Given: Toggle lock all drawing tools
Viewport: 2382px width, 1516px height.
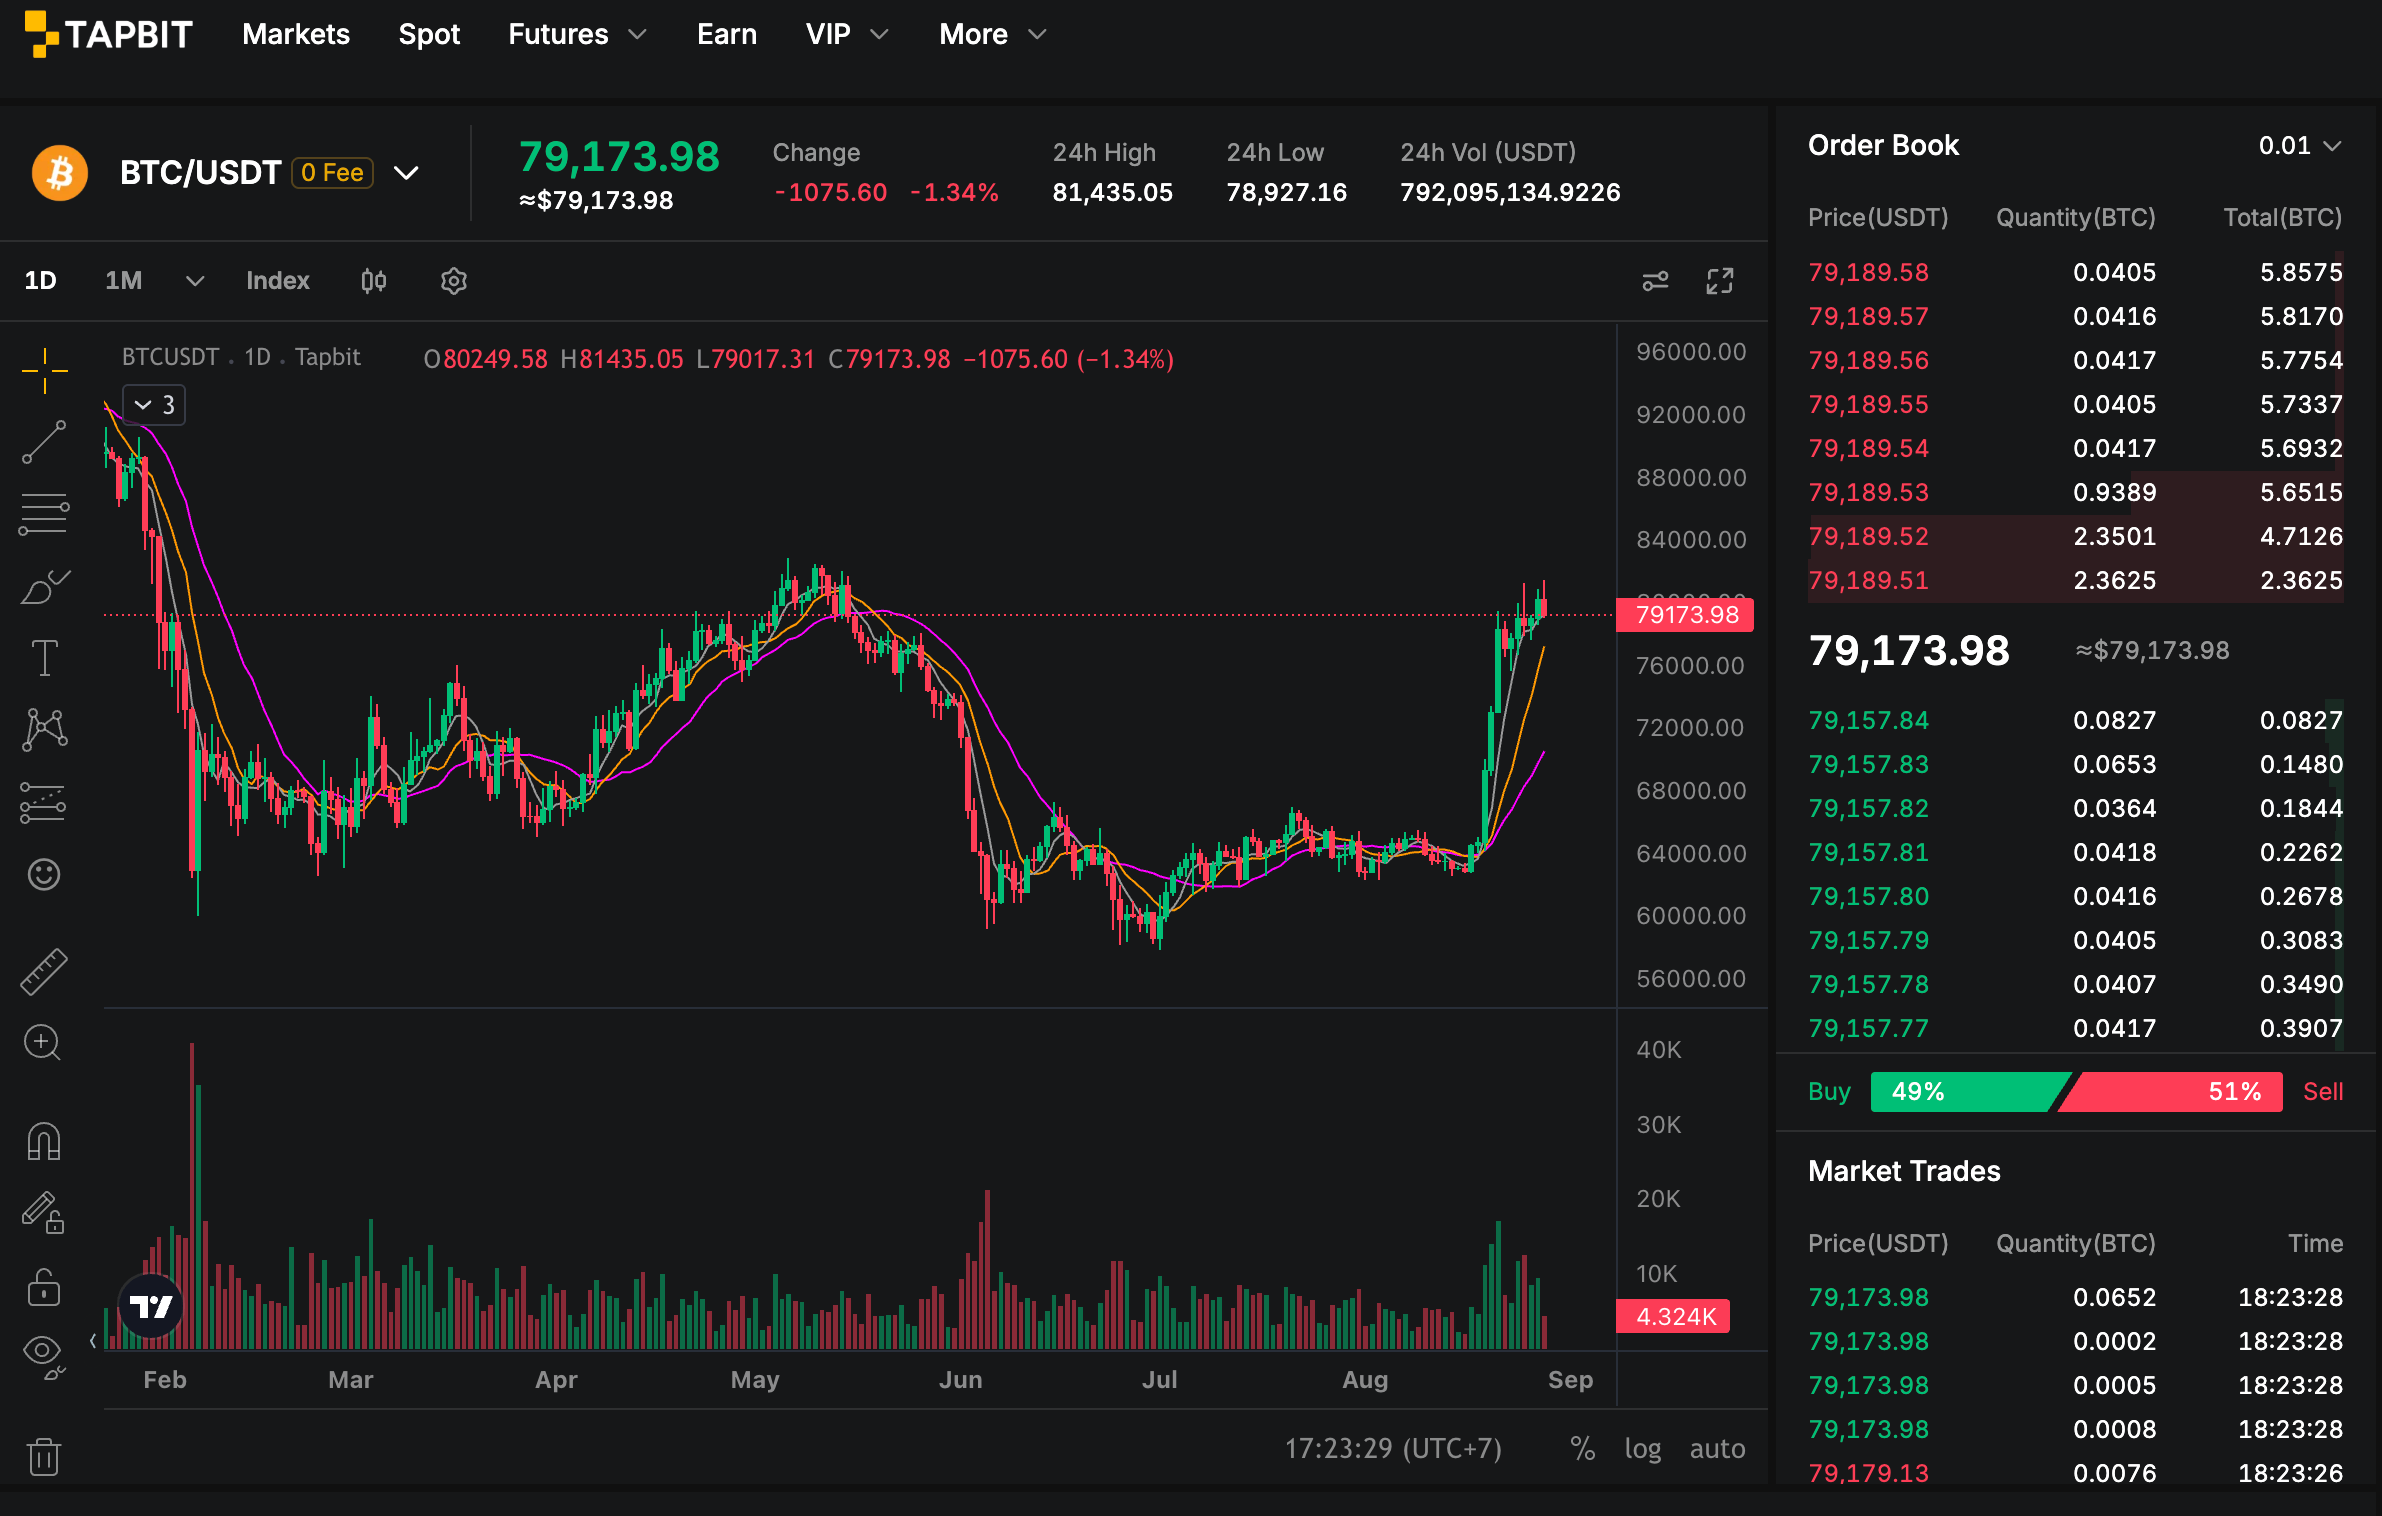Looking at the screenshot, I should pos(44,1287).
